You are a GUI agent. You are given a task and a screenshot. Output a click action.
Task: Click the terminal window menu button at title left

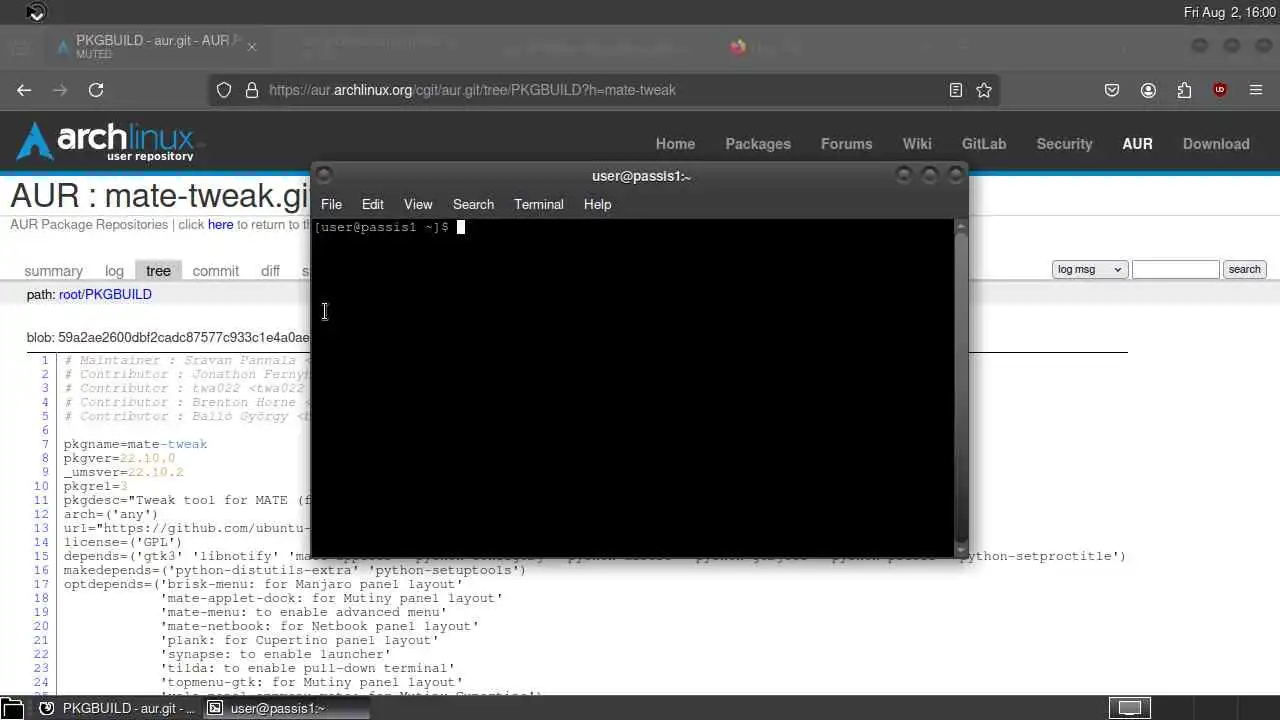click(x=323, y=176)
